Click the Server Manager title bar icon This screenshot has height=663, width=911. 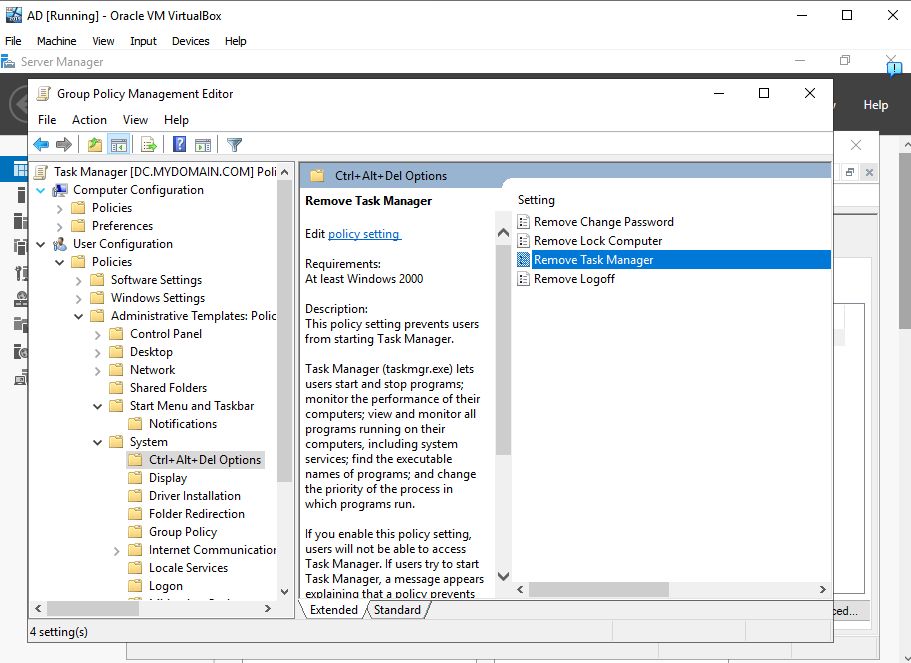8,62
